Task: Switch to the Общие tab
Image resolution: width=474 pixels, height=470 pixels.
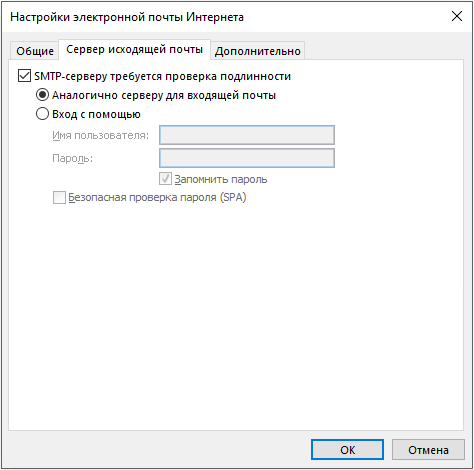Action: [x=35, y=51]
